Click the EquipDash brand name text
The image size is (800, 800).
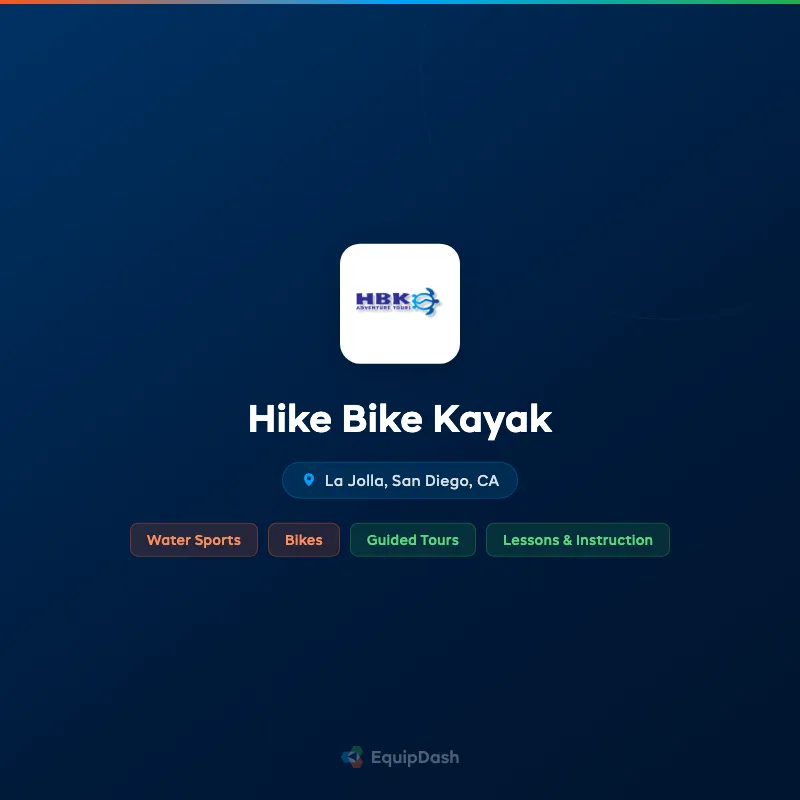[415, 758]
